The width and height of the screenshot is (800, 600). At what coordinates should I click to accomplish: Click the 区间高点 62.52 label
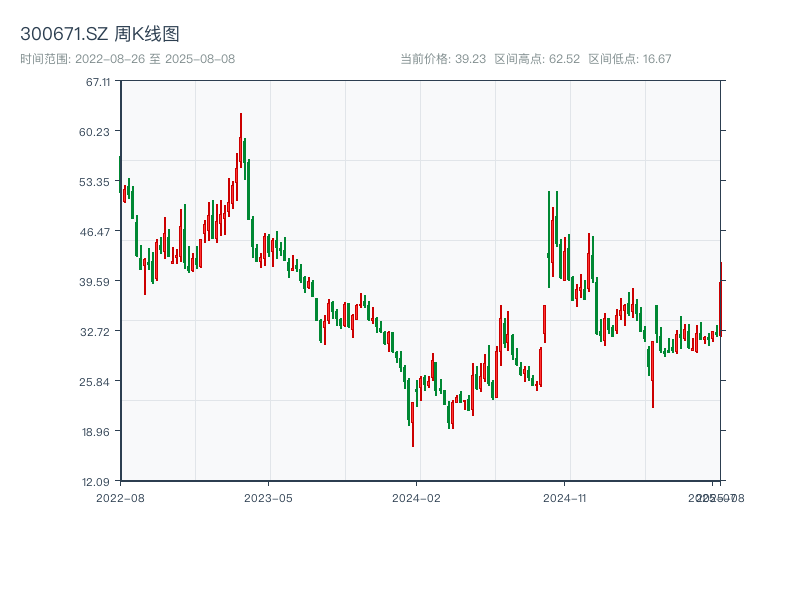537,59
